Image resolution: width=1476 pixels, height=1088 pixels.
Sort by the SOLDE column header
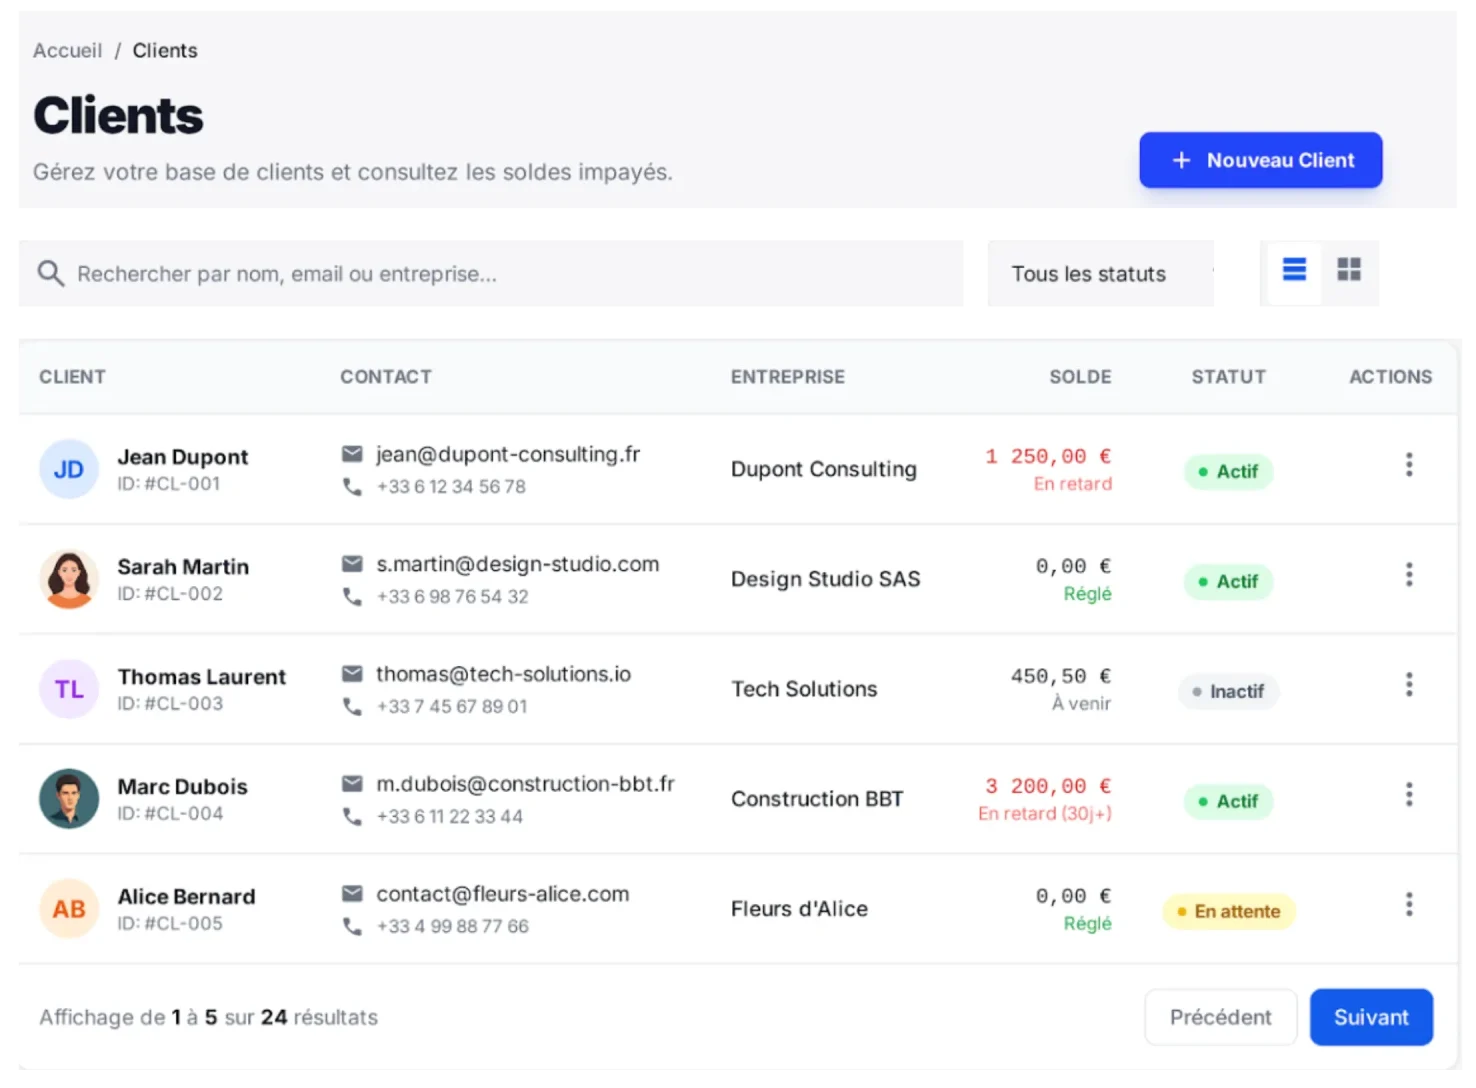[x=1079, y=377]
